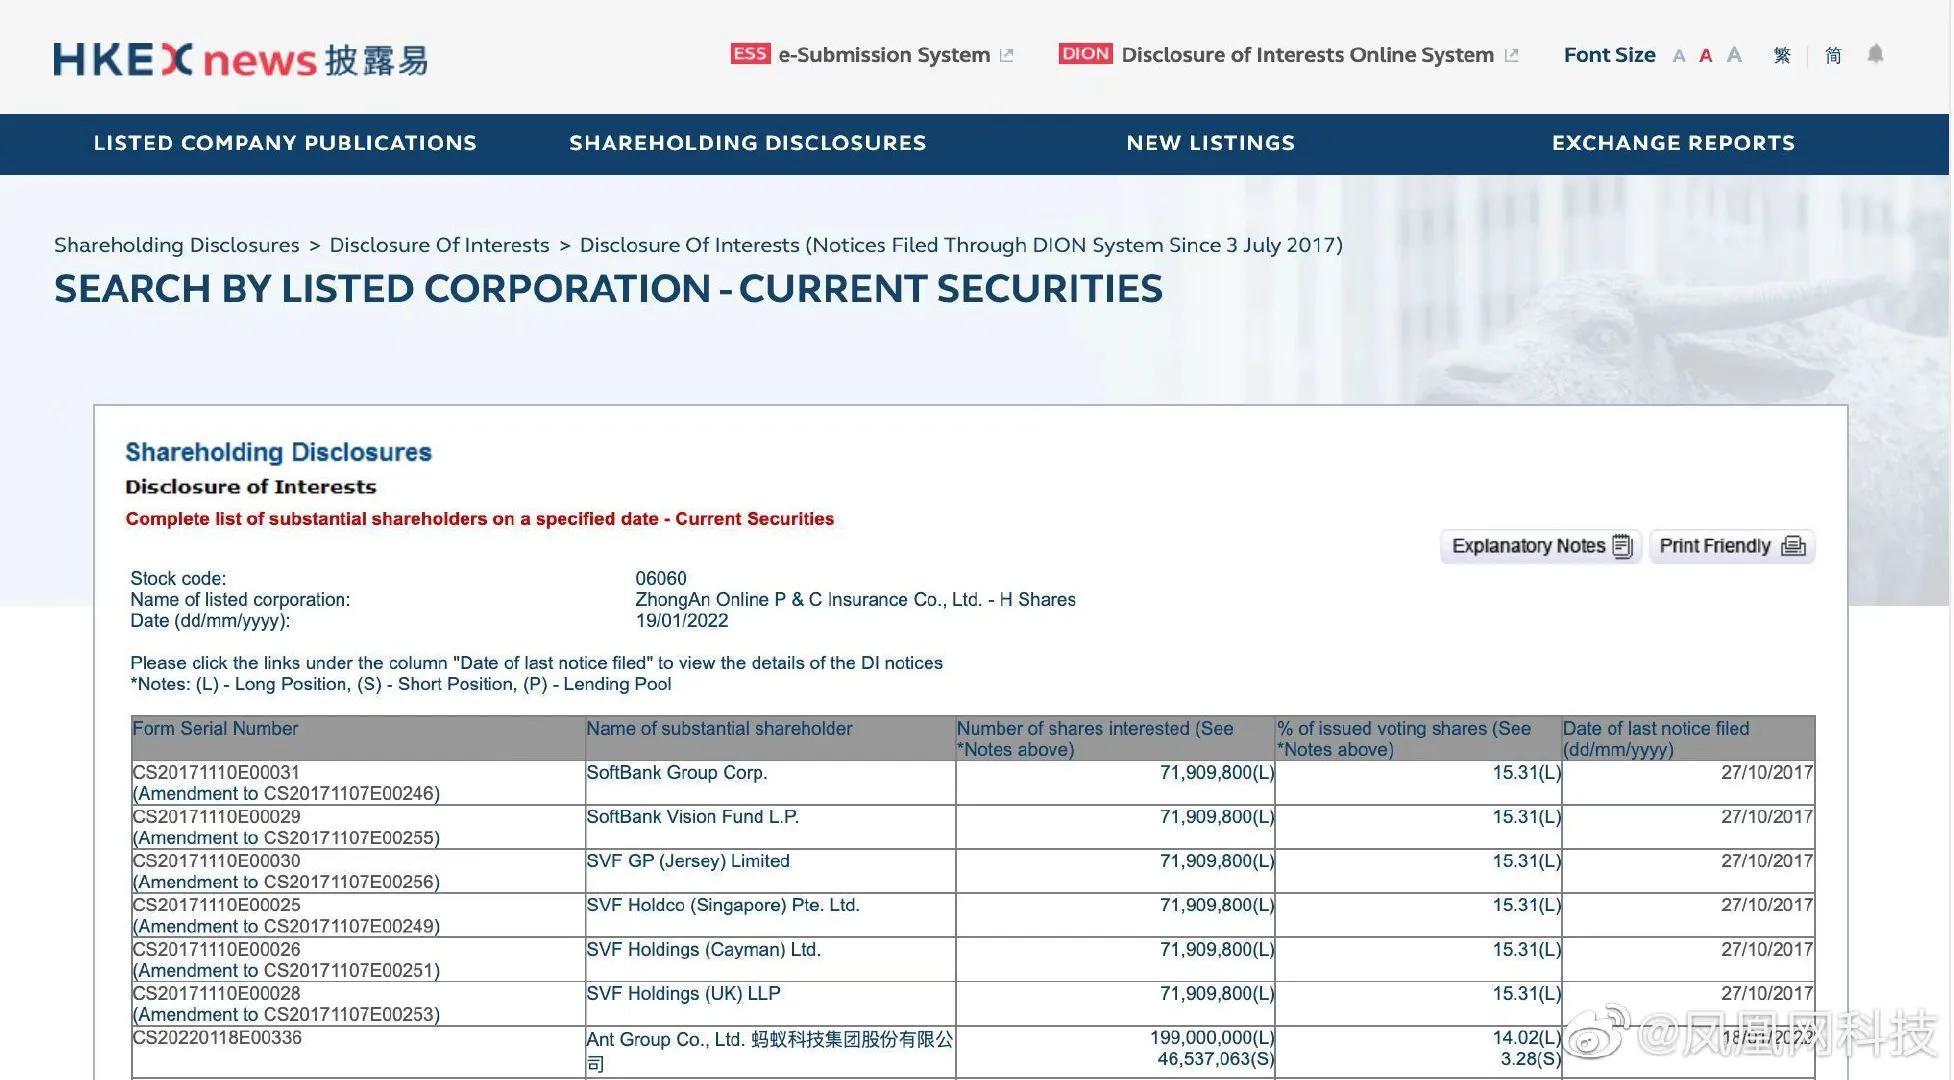Open Exchange Reports menu
Image resolution: width=1954 pixels, height=1080 pixels.
[1673, 143]
